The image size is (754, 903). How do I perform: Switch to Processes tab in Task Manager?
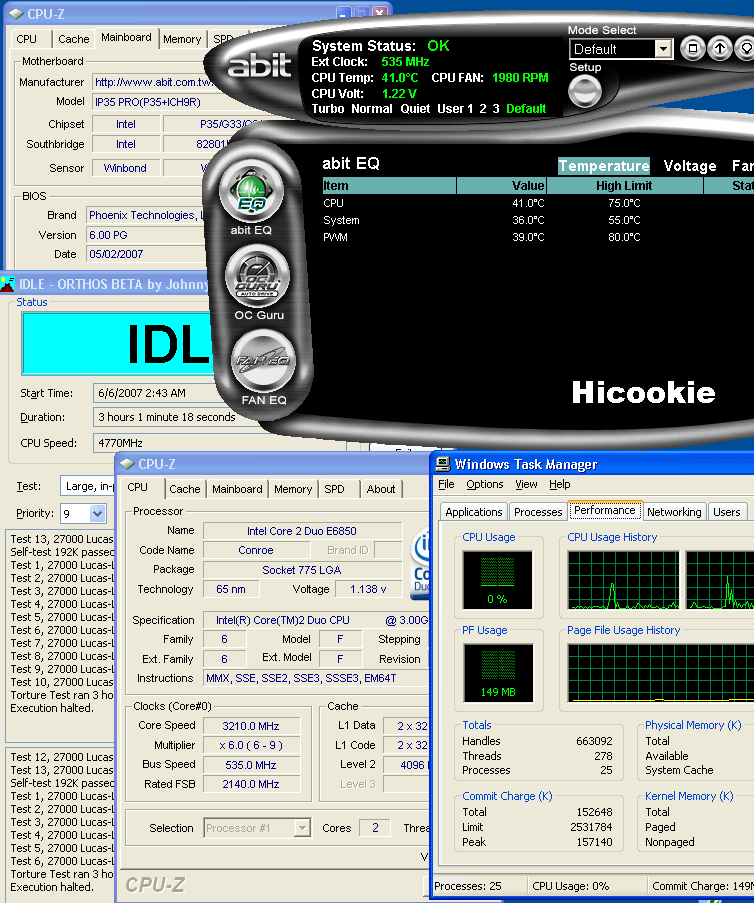[537, 512]
